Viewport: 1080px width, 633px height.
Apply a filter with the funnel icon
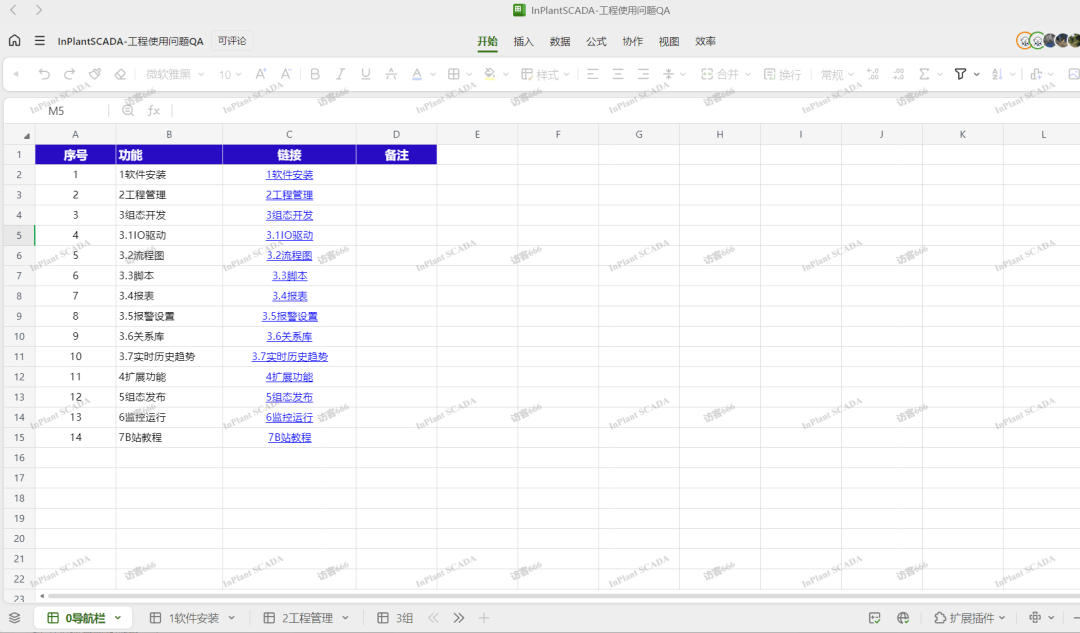(x=960, y=74)
